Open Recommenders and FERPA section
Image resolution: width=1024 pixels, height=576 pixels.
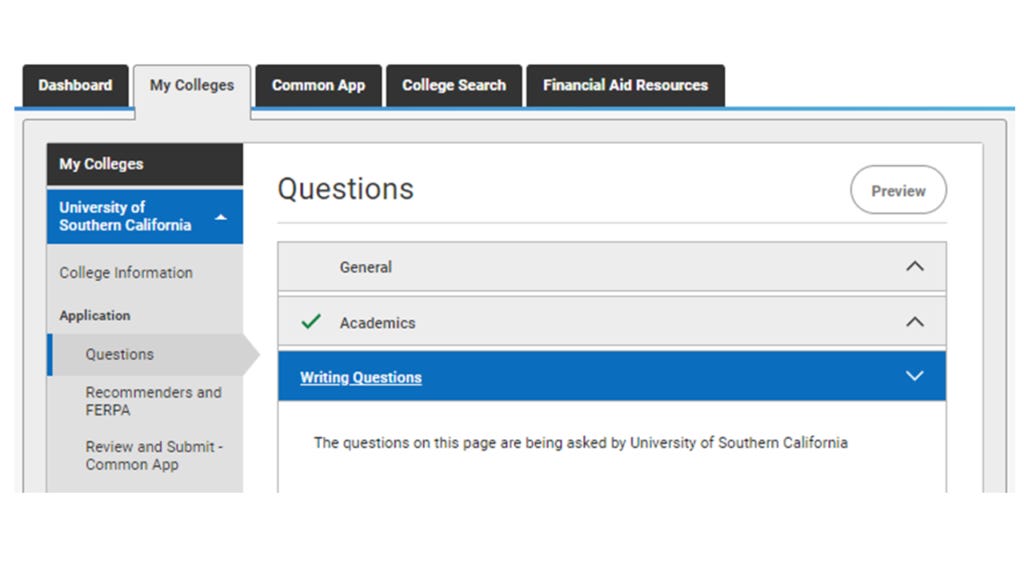(x=155, y=401)
